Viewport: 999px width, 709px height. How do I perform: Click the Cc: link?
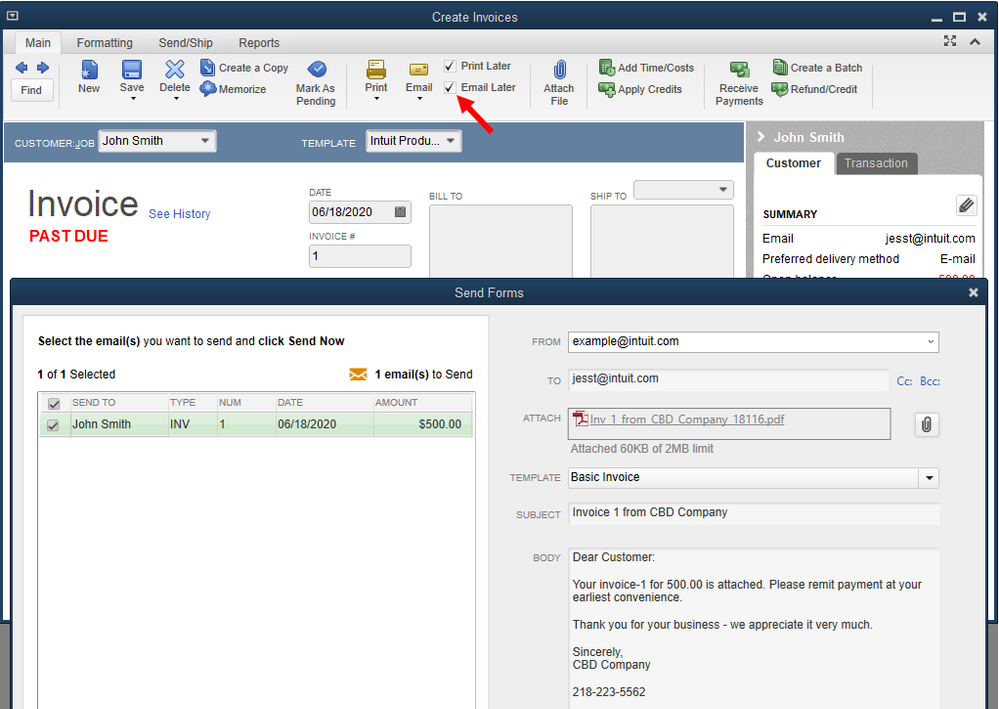click(x=904, y=381)
